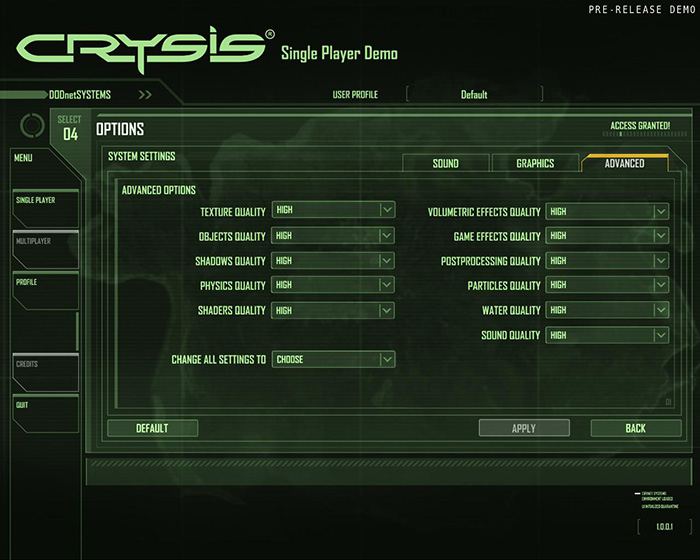Click the circular ring icon above Menu

pos(32,125)
